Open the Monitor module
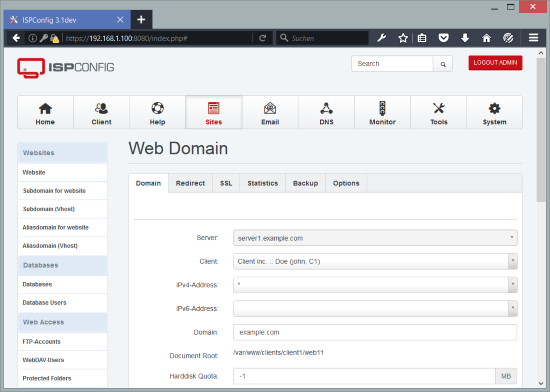The width and height of the screenshot is (550, 392). pos(382,113)
